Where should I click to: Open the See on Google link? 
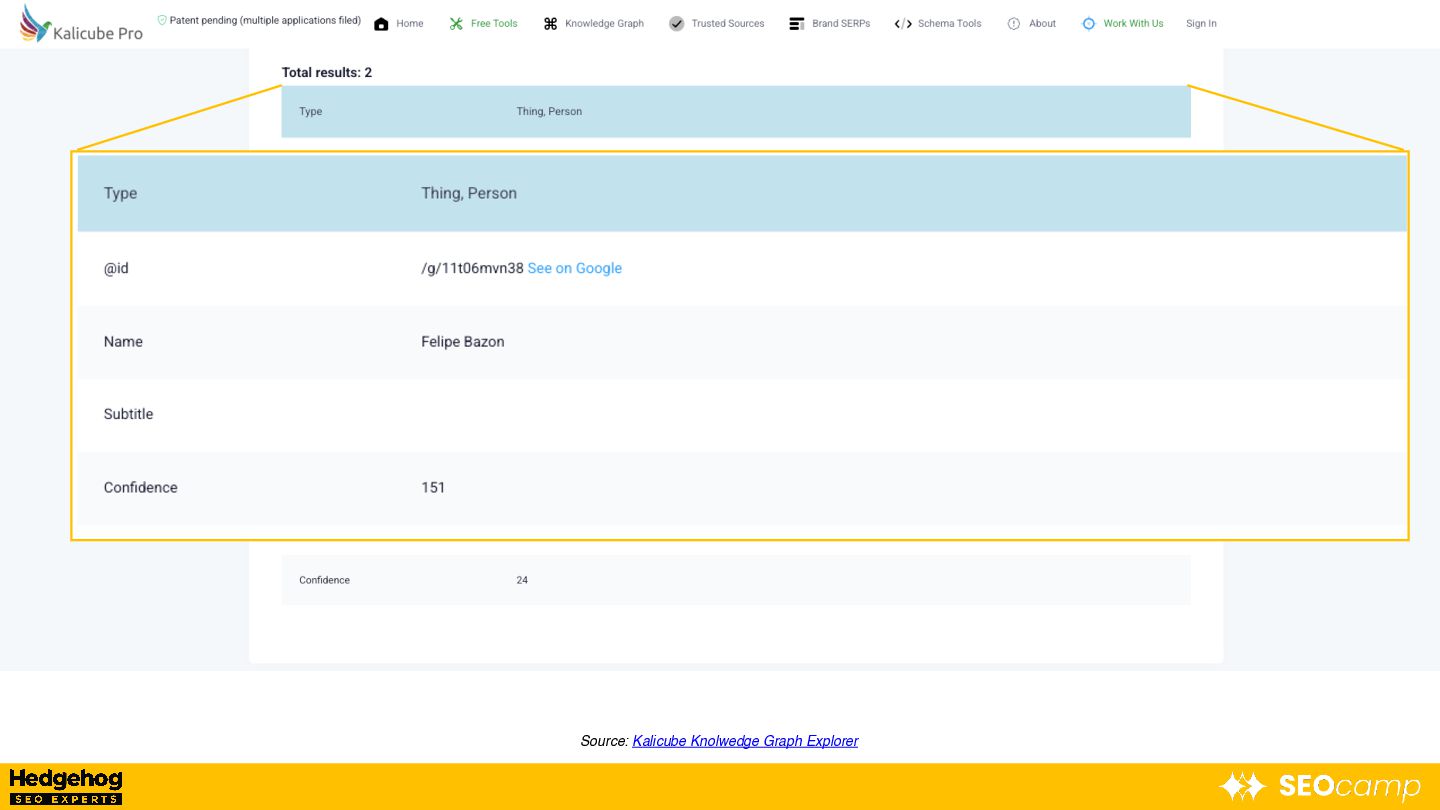[575, 268]
